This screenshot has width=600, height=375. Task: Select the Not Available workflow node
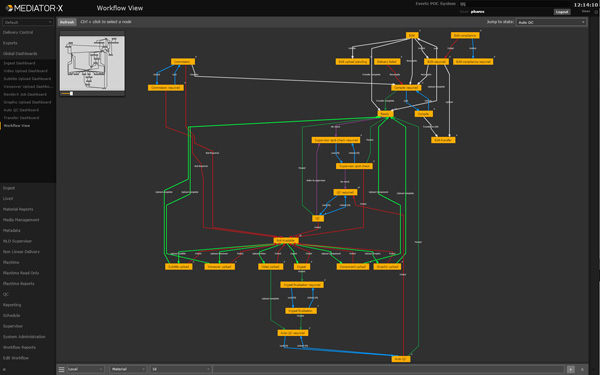pyautogui.click(x=286, y=241)
